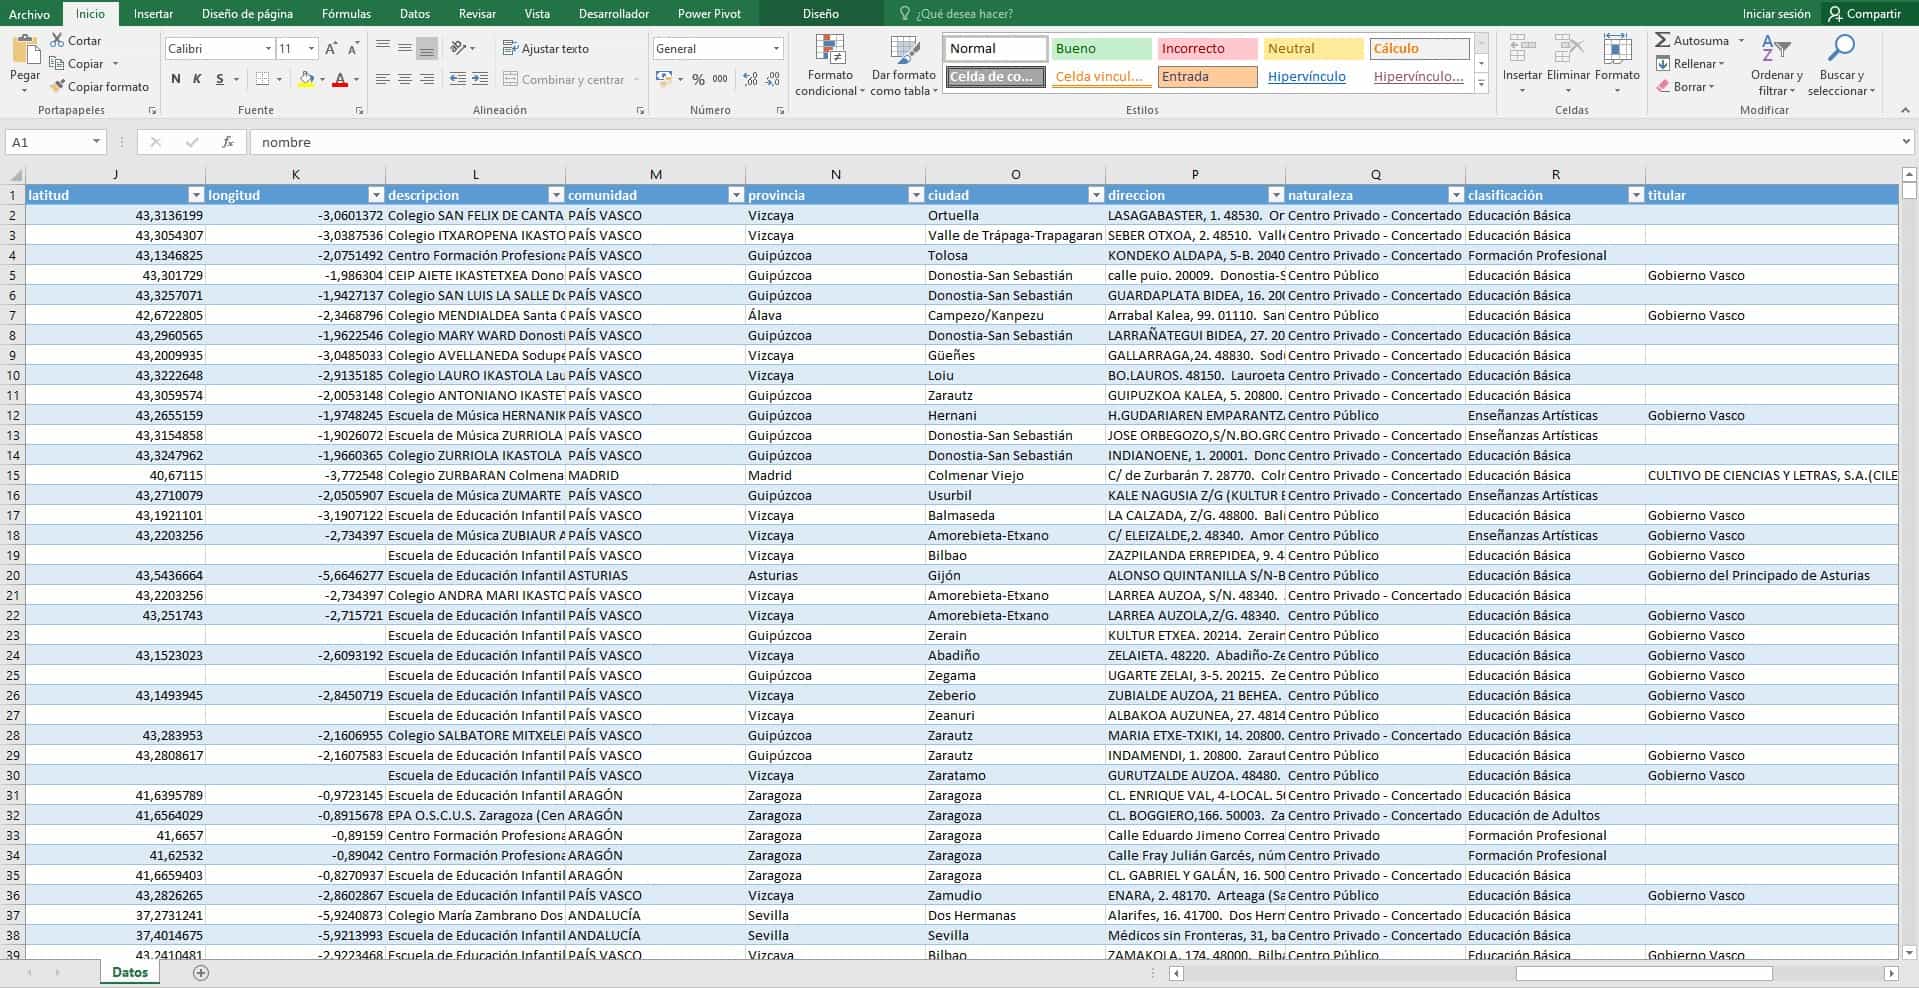
Task: Select the Datos sheet tab
Action: [x=128, y=971]
